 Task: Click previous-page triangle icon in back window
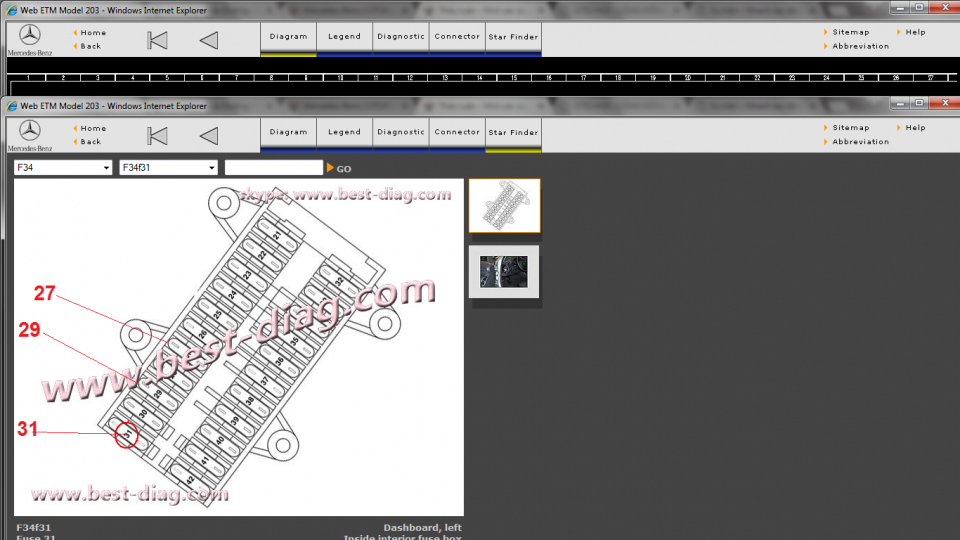pyautogui.click(x=209, y=40)
